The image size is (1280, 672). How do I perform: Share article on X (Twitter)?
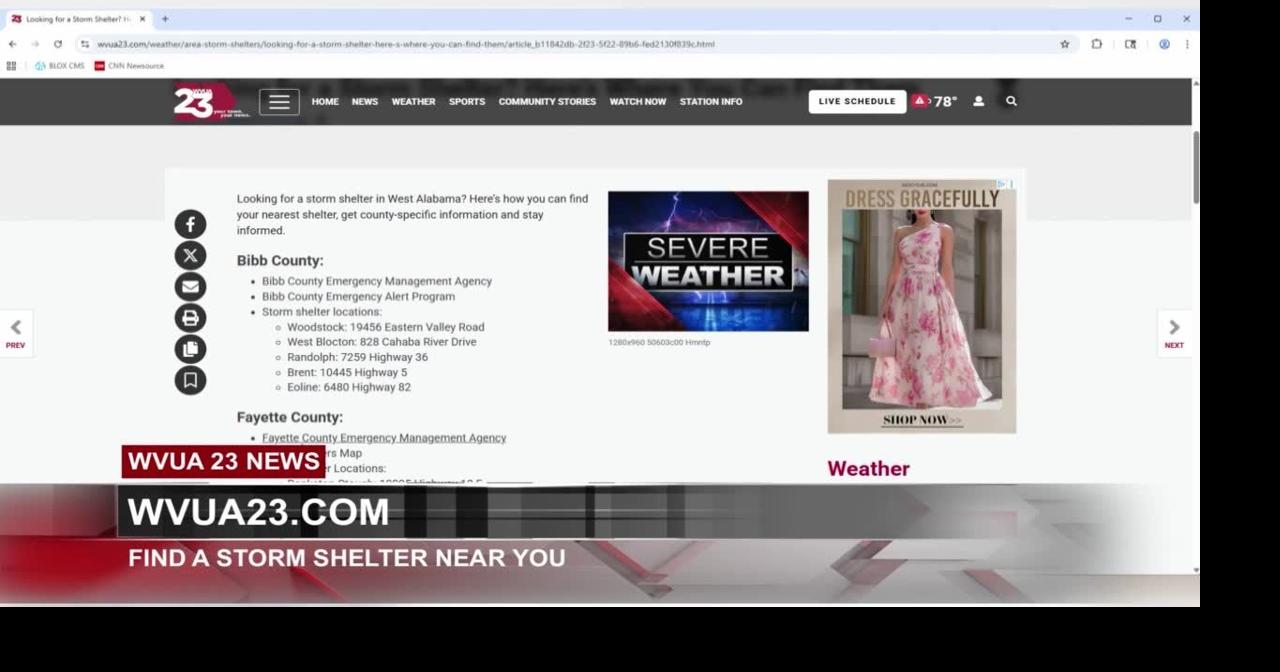tap(190, 255)
